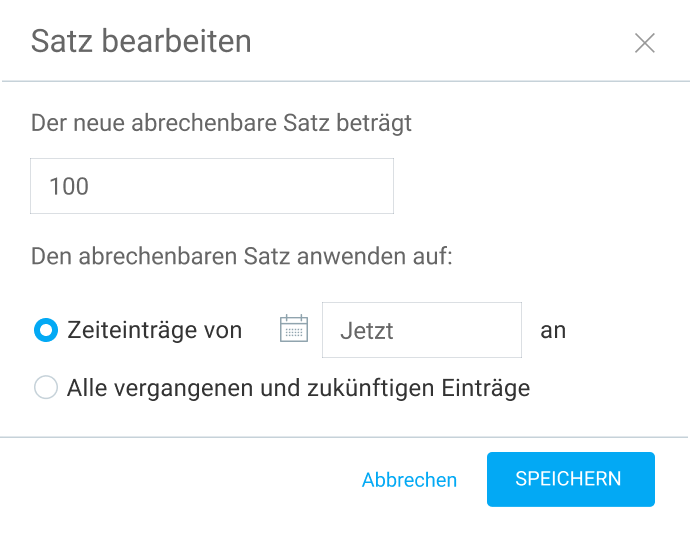Click the Alle vergangenen und zukünftigen Einträge label
This screenshot has height=536, width=691.
click(x=298, y=388)
